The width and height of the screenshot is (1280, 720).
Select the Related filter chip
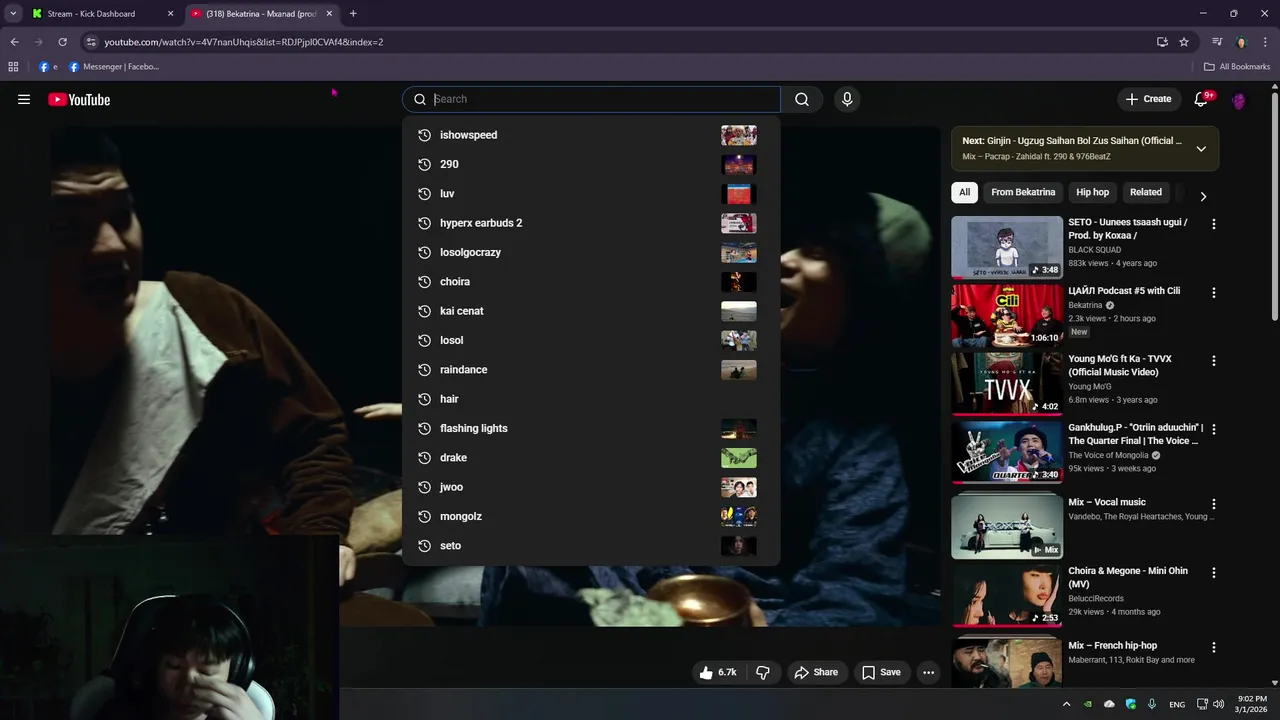1146,192
